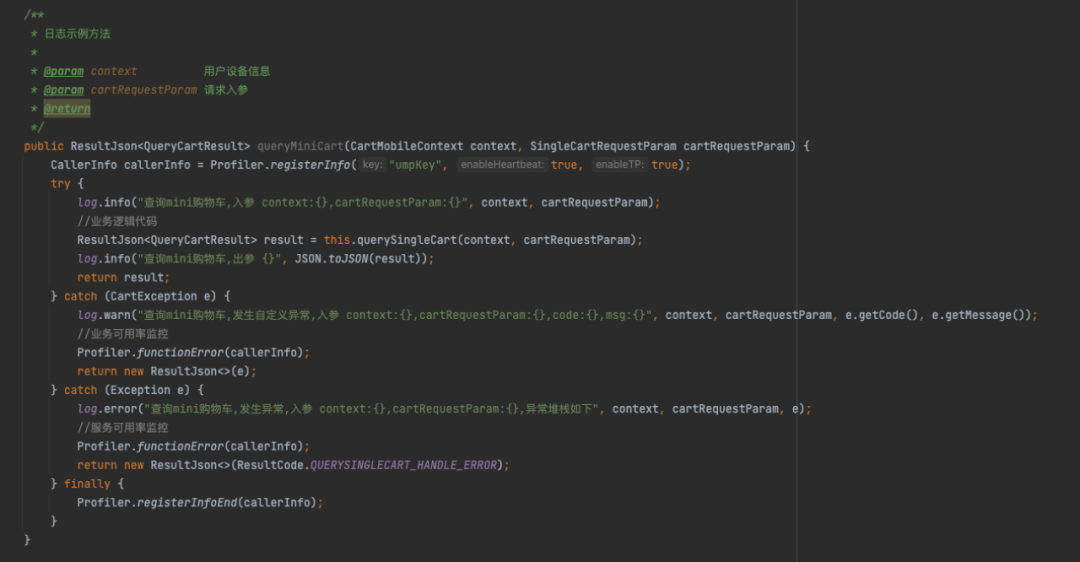Screen dimensions: 1080x562
Task: Select the Javadoc title 日志示例方法
Action: tap(77, 34)
